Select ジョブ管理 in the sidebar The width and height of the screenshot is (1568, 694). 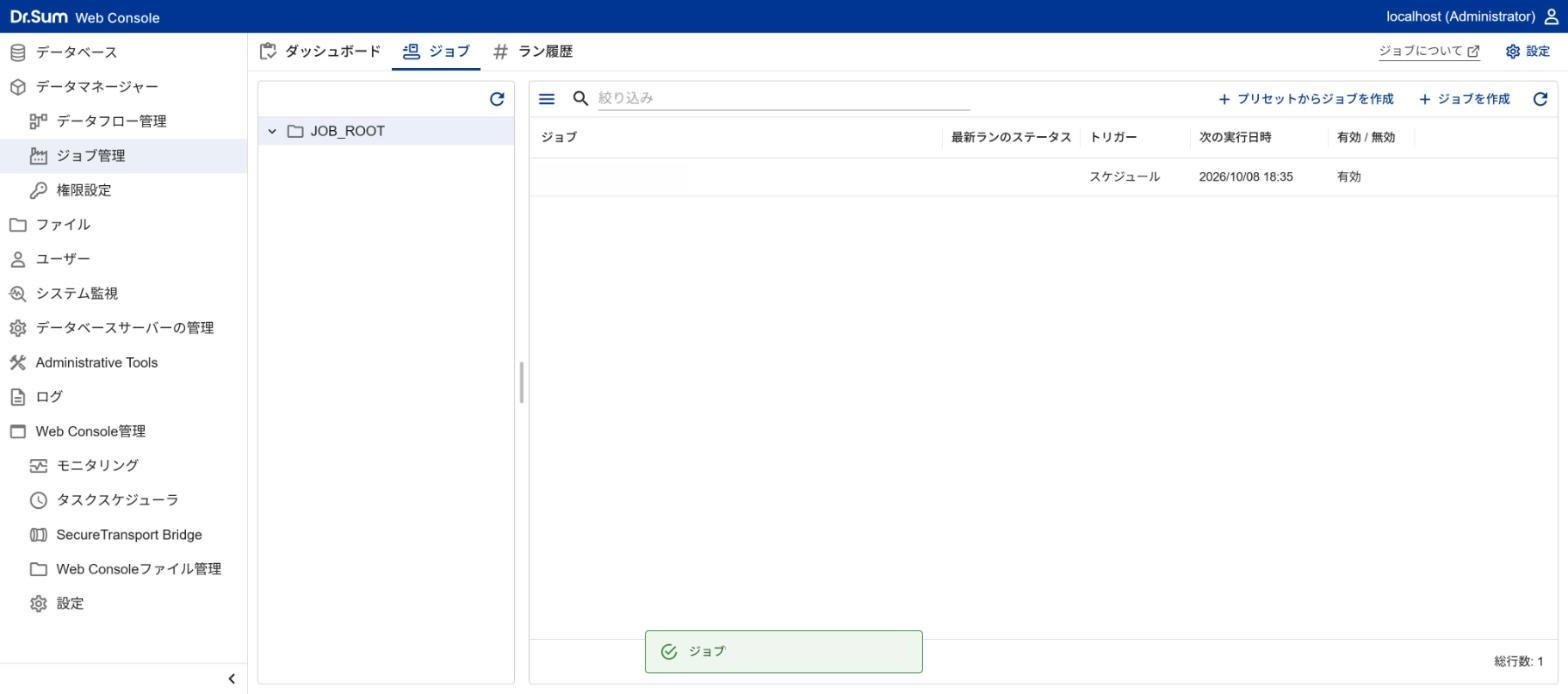coord(123,156)
